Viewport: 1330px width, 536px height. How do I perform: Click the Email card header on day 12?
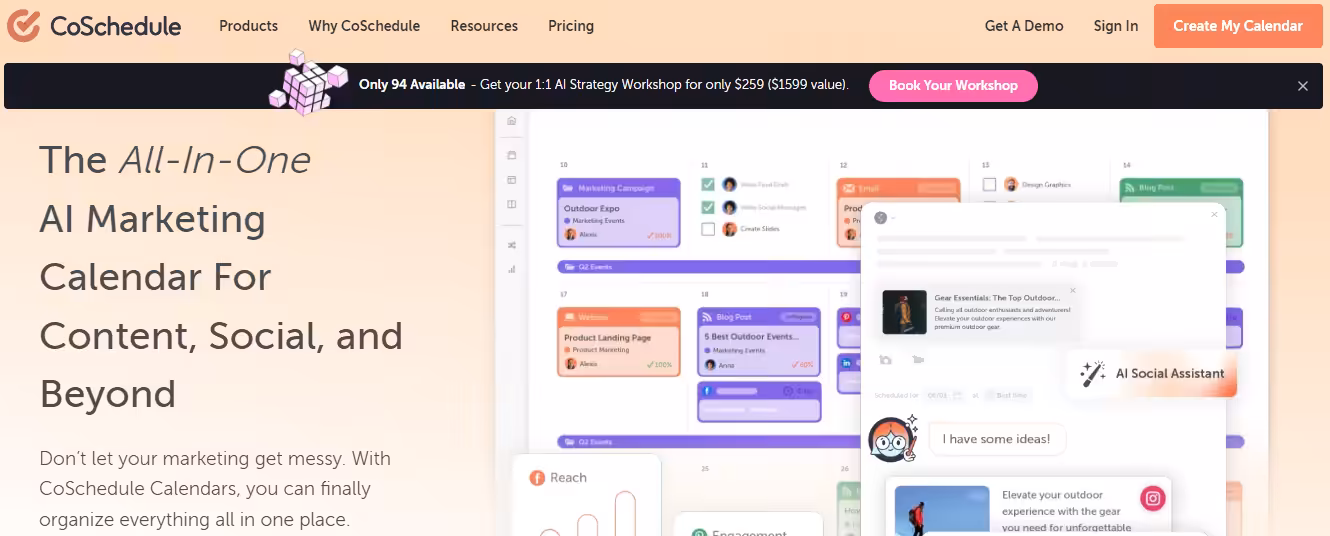[897, 187]
